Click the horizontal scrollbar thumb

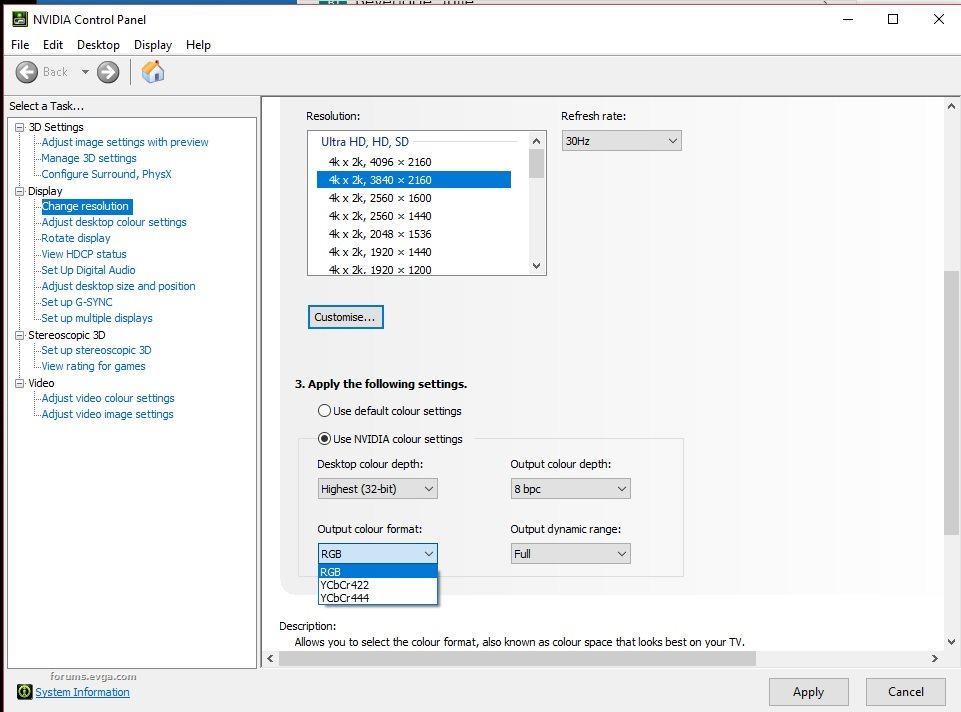coord(517,658)
